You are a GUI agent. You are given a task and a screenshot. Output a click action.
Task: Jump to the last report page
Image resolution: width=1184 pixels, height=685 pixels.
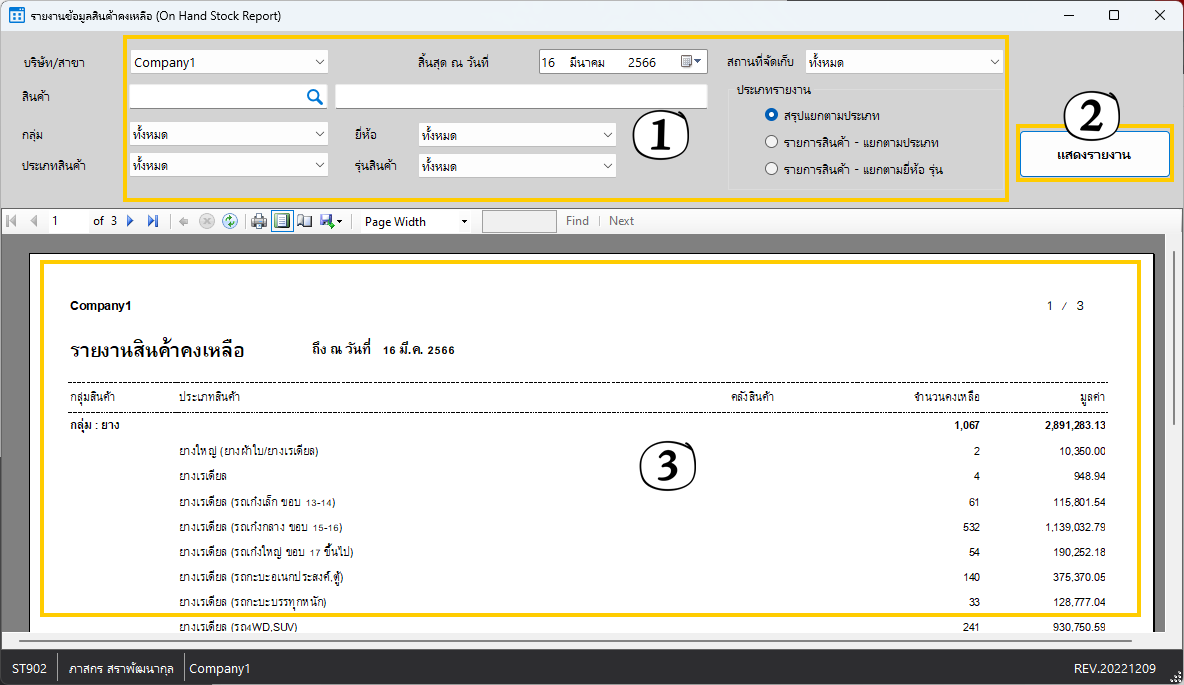(152, 221)
